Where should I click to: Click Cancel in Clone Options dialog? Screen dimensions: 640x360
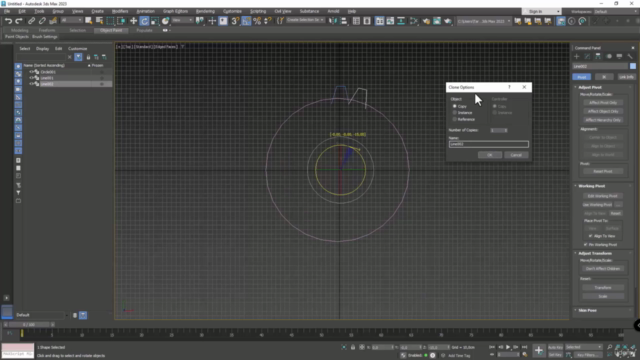point(516,155)
